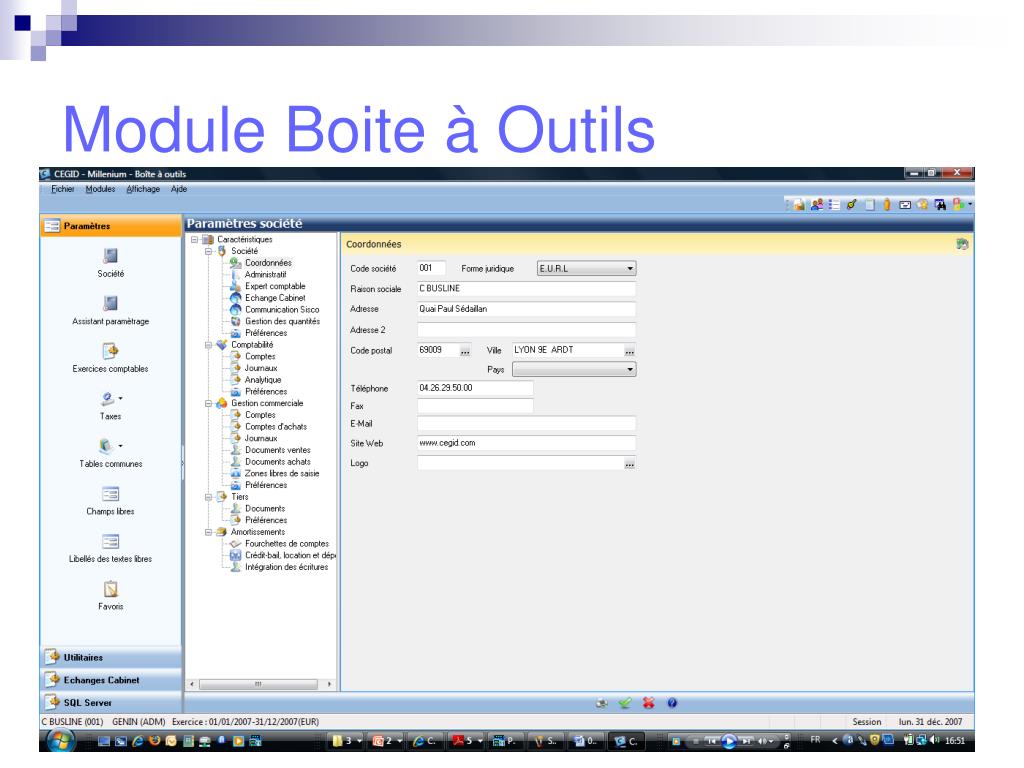Click the Windows Start orb

click(x=61, y=741)
